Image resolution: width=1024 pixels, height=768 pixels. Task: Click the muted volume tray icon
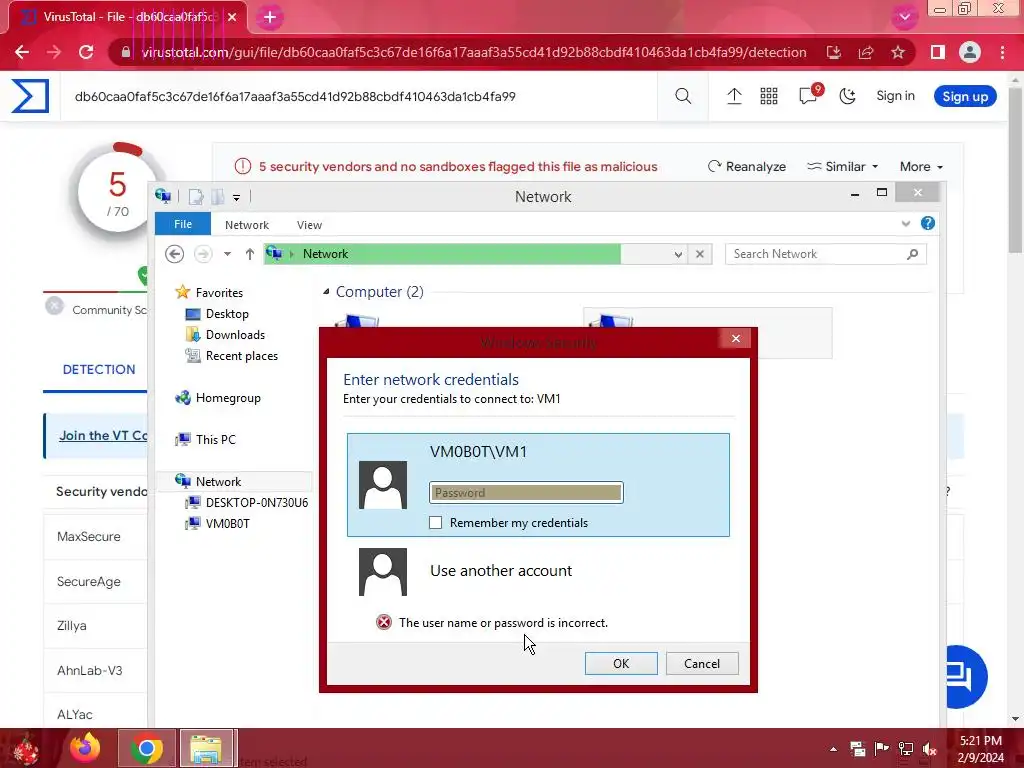pyautogui.click(x=929, y=749)
